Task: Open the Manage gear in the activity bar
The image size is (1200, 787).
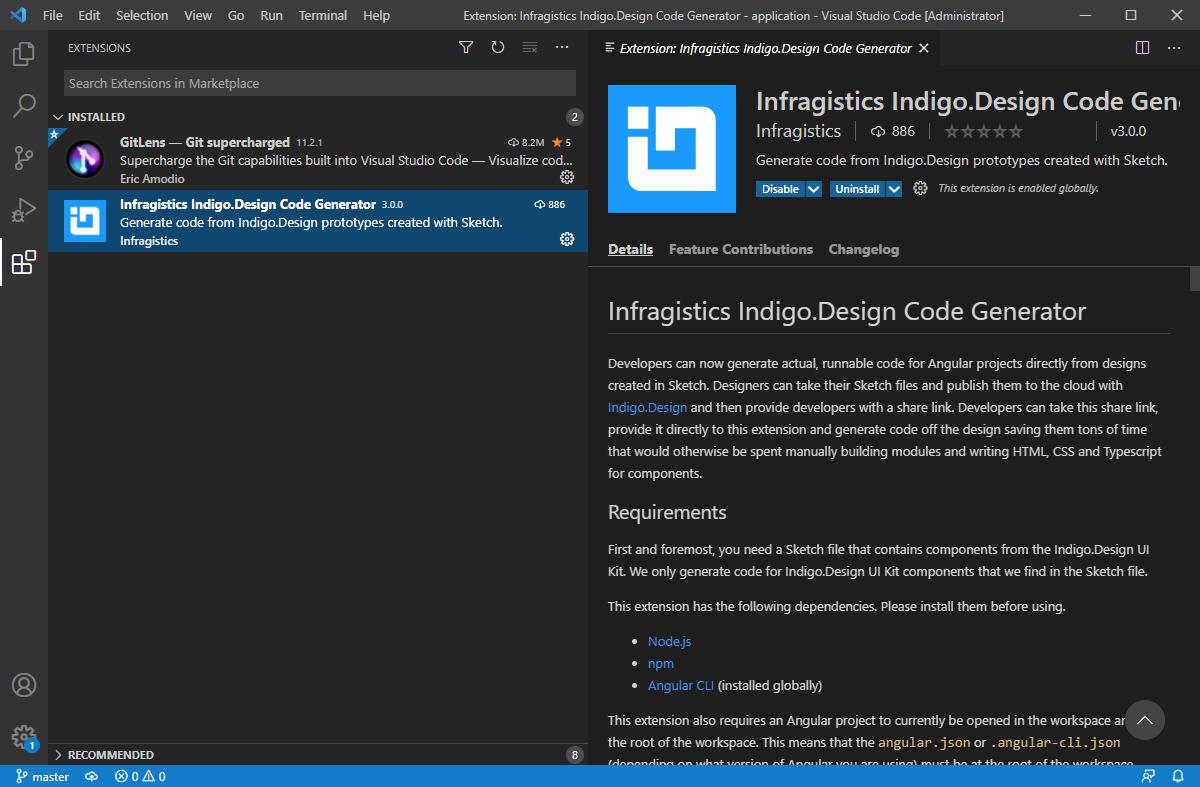Action: (x=24, y=737)
